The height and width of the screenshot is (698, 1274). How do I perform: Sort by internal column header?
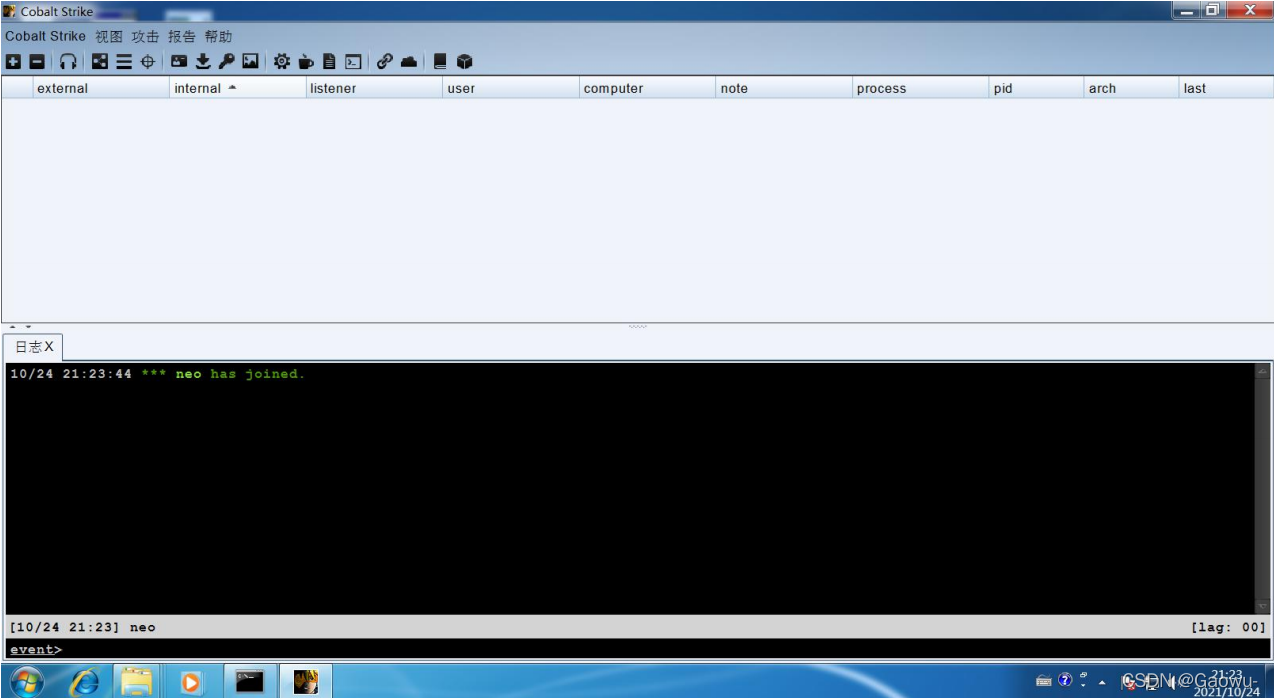tap(237, 88)
